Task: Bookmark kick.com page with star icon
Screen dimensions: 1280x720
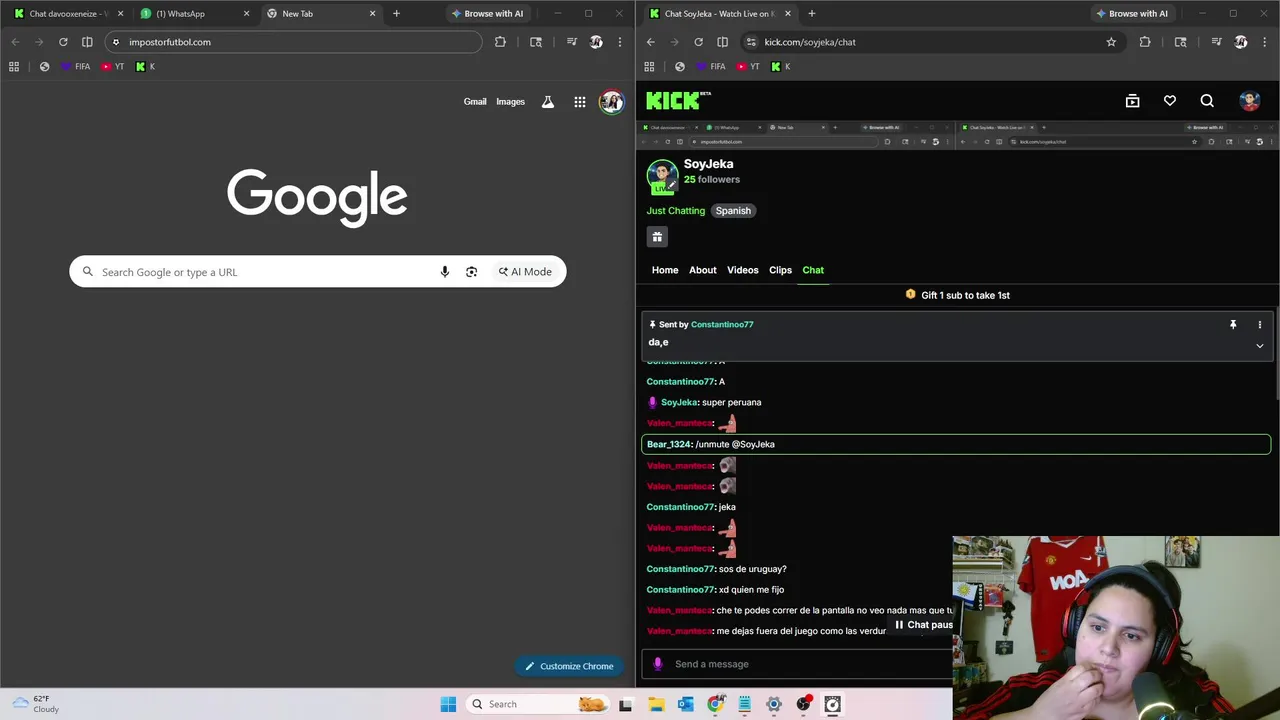Action: click(x=1111, y=42)
